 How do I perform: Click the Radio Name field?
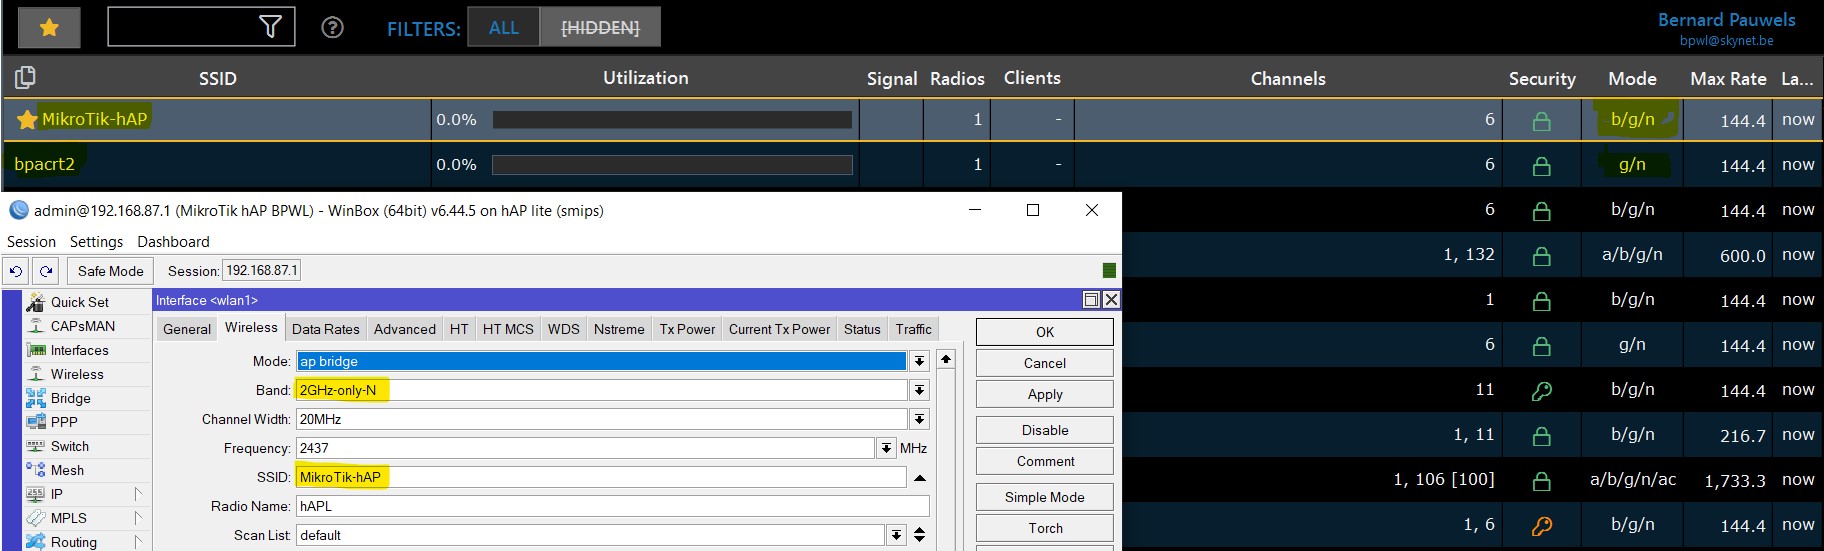(612, 506)
